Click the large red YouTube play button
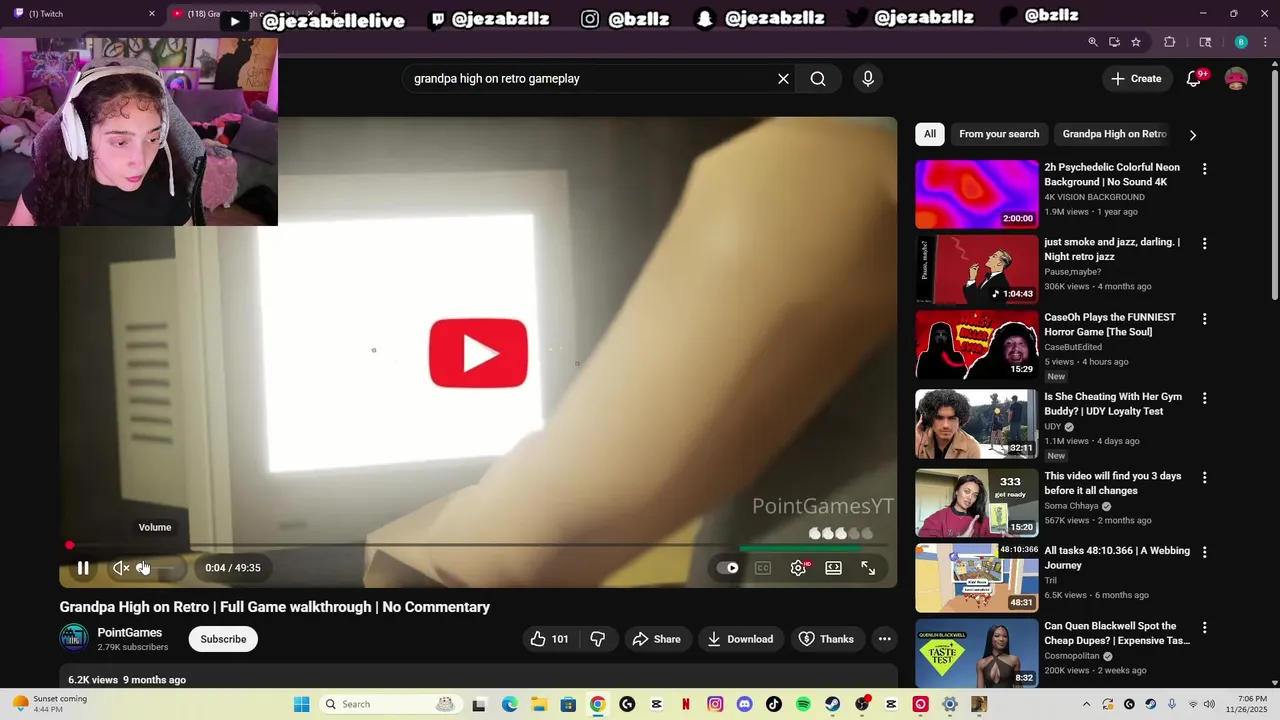 (x=478, y=353)
